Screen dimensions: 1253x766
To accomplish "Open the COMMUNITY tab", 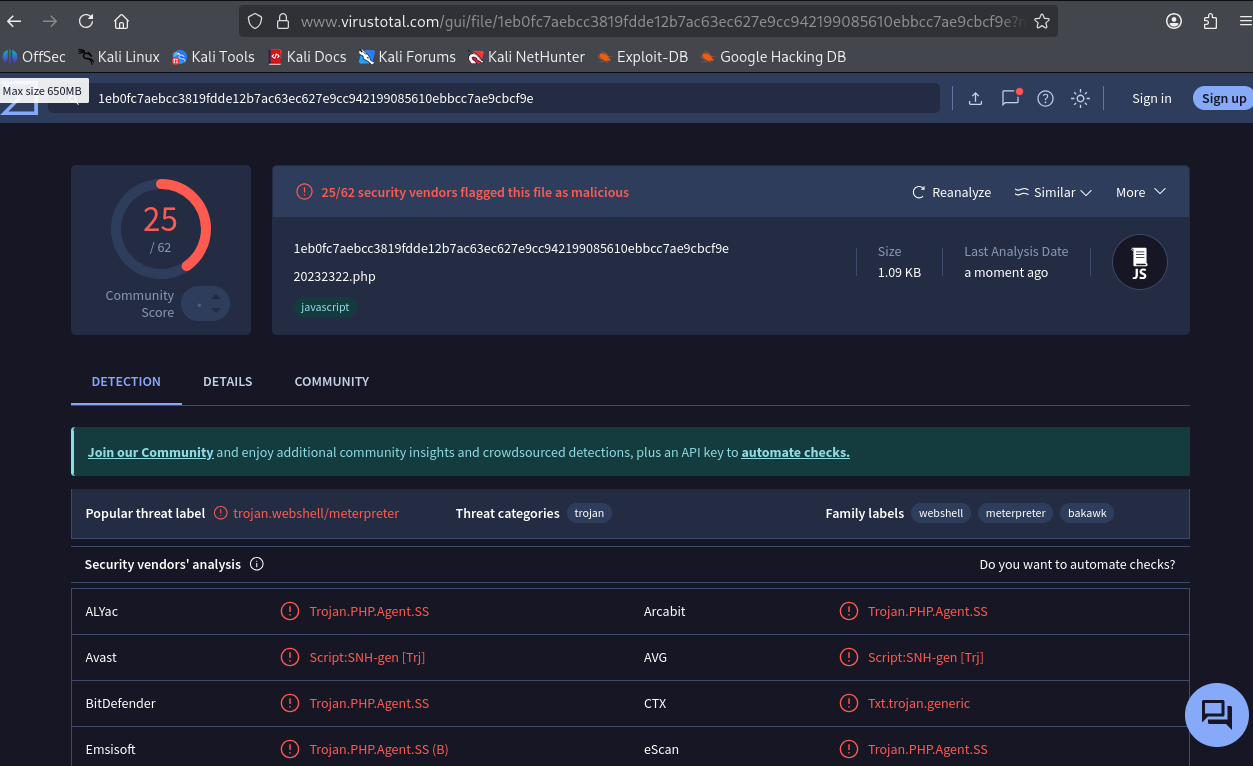I will tap(332, 382).
